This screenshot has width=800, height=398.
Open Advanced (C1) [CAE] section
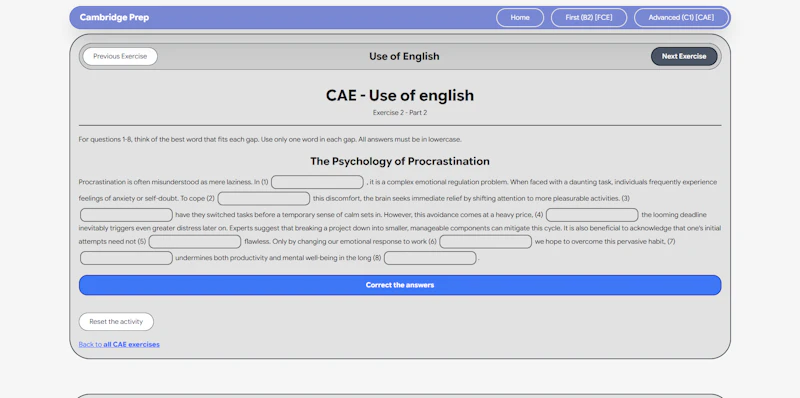681,17
